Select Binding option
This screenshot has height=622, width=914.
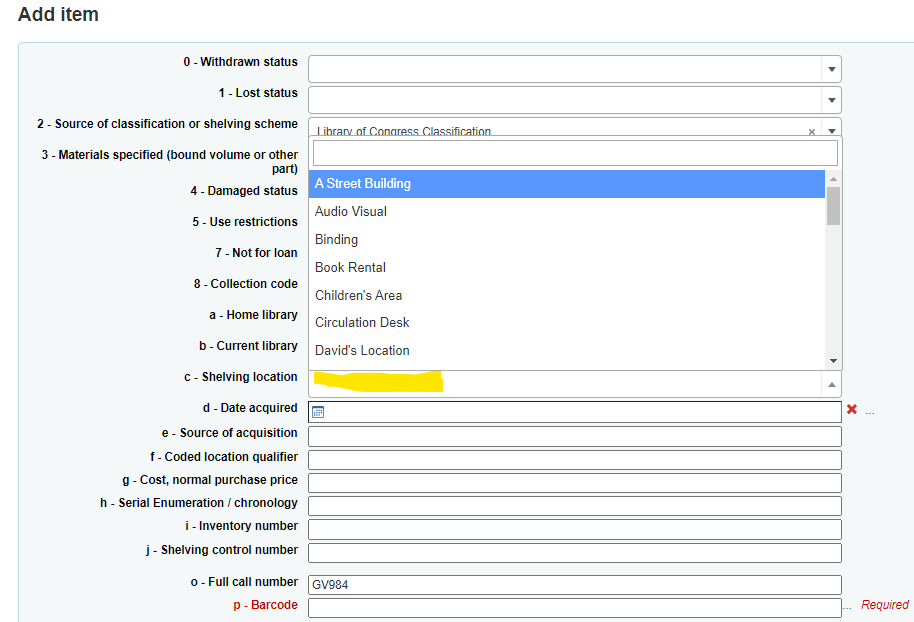[x=567, y=240]
